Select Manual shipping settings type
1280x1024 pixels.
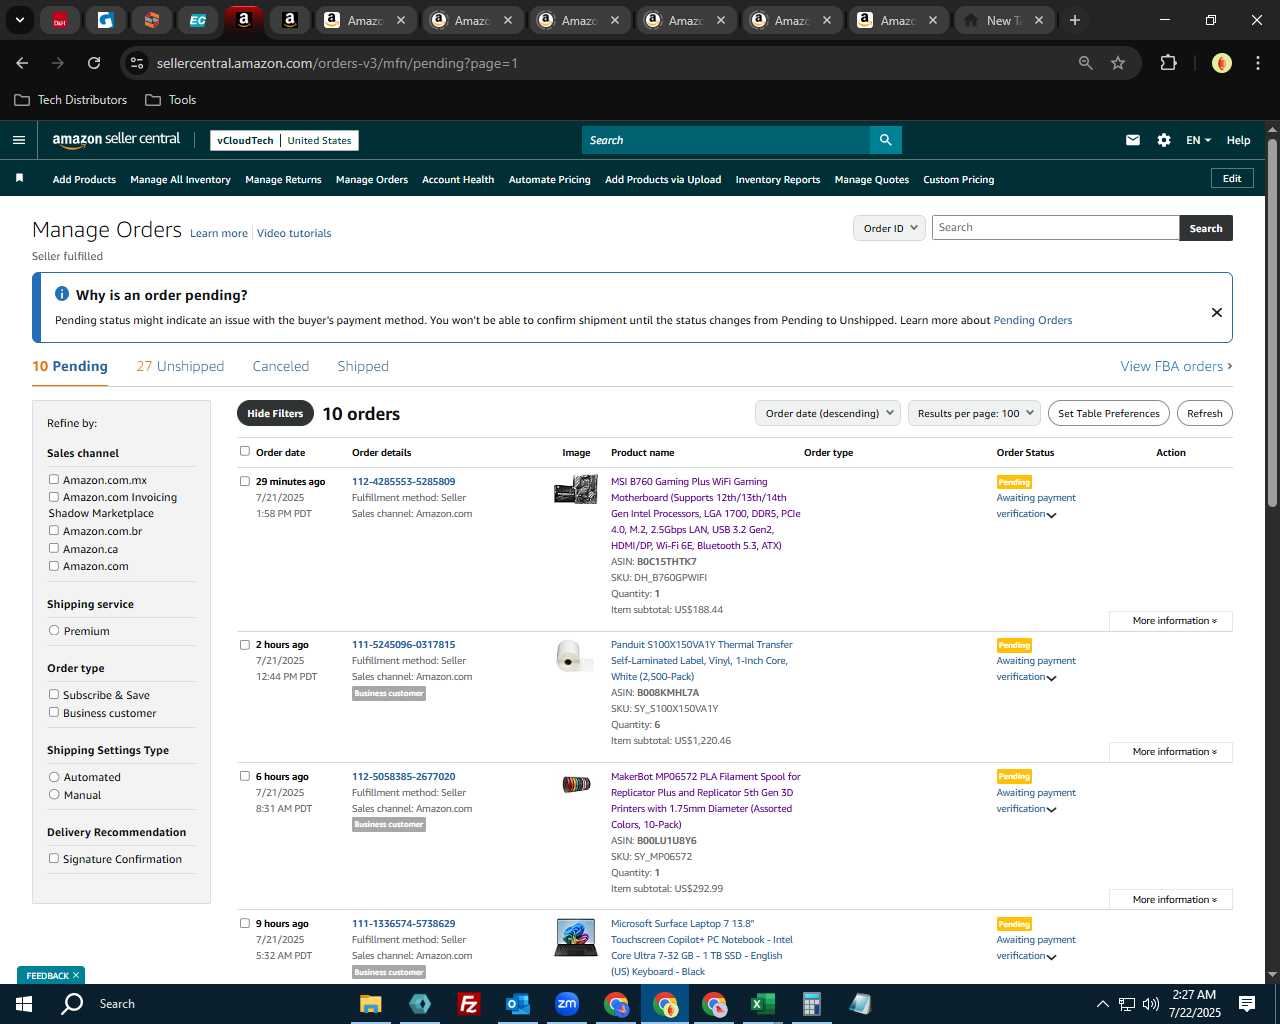coord(54,795)
